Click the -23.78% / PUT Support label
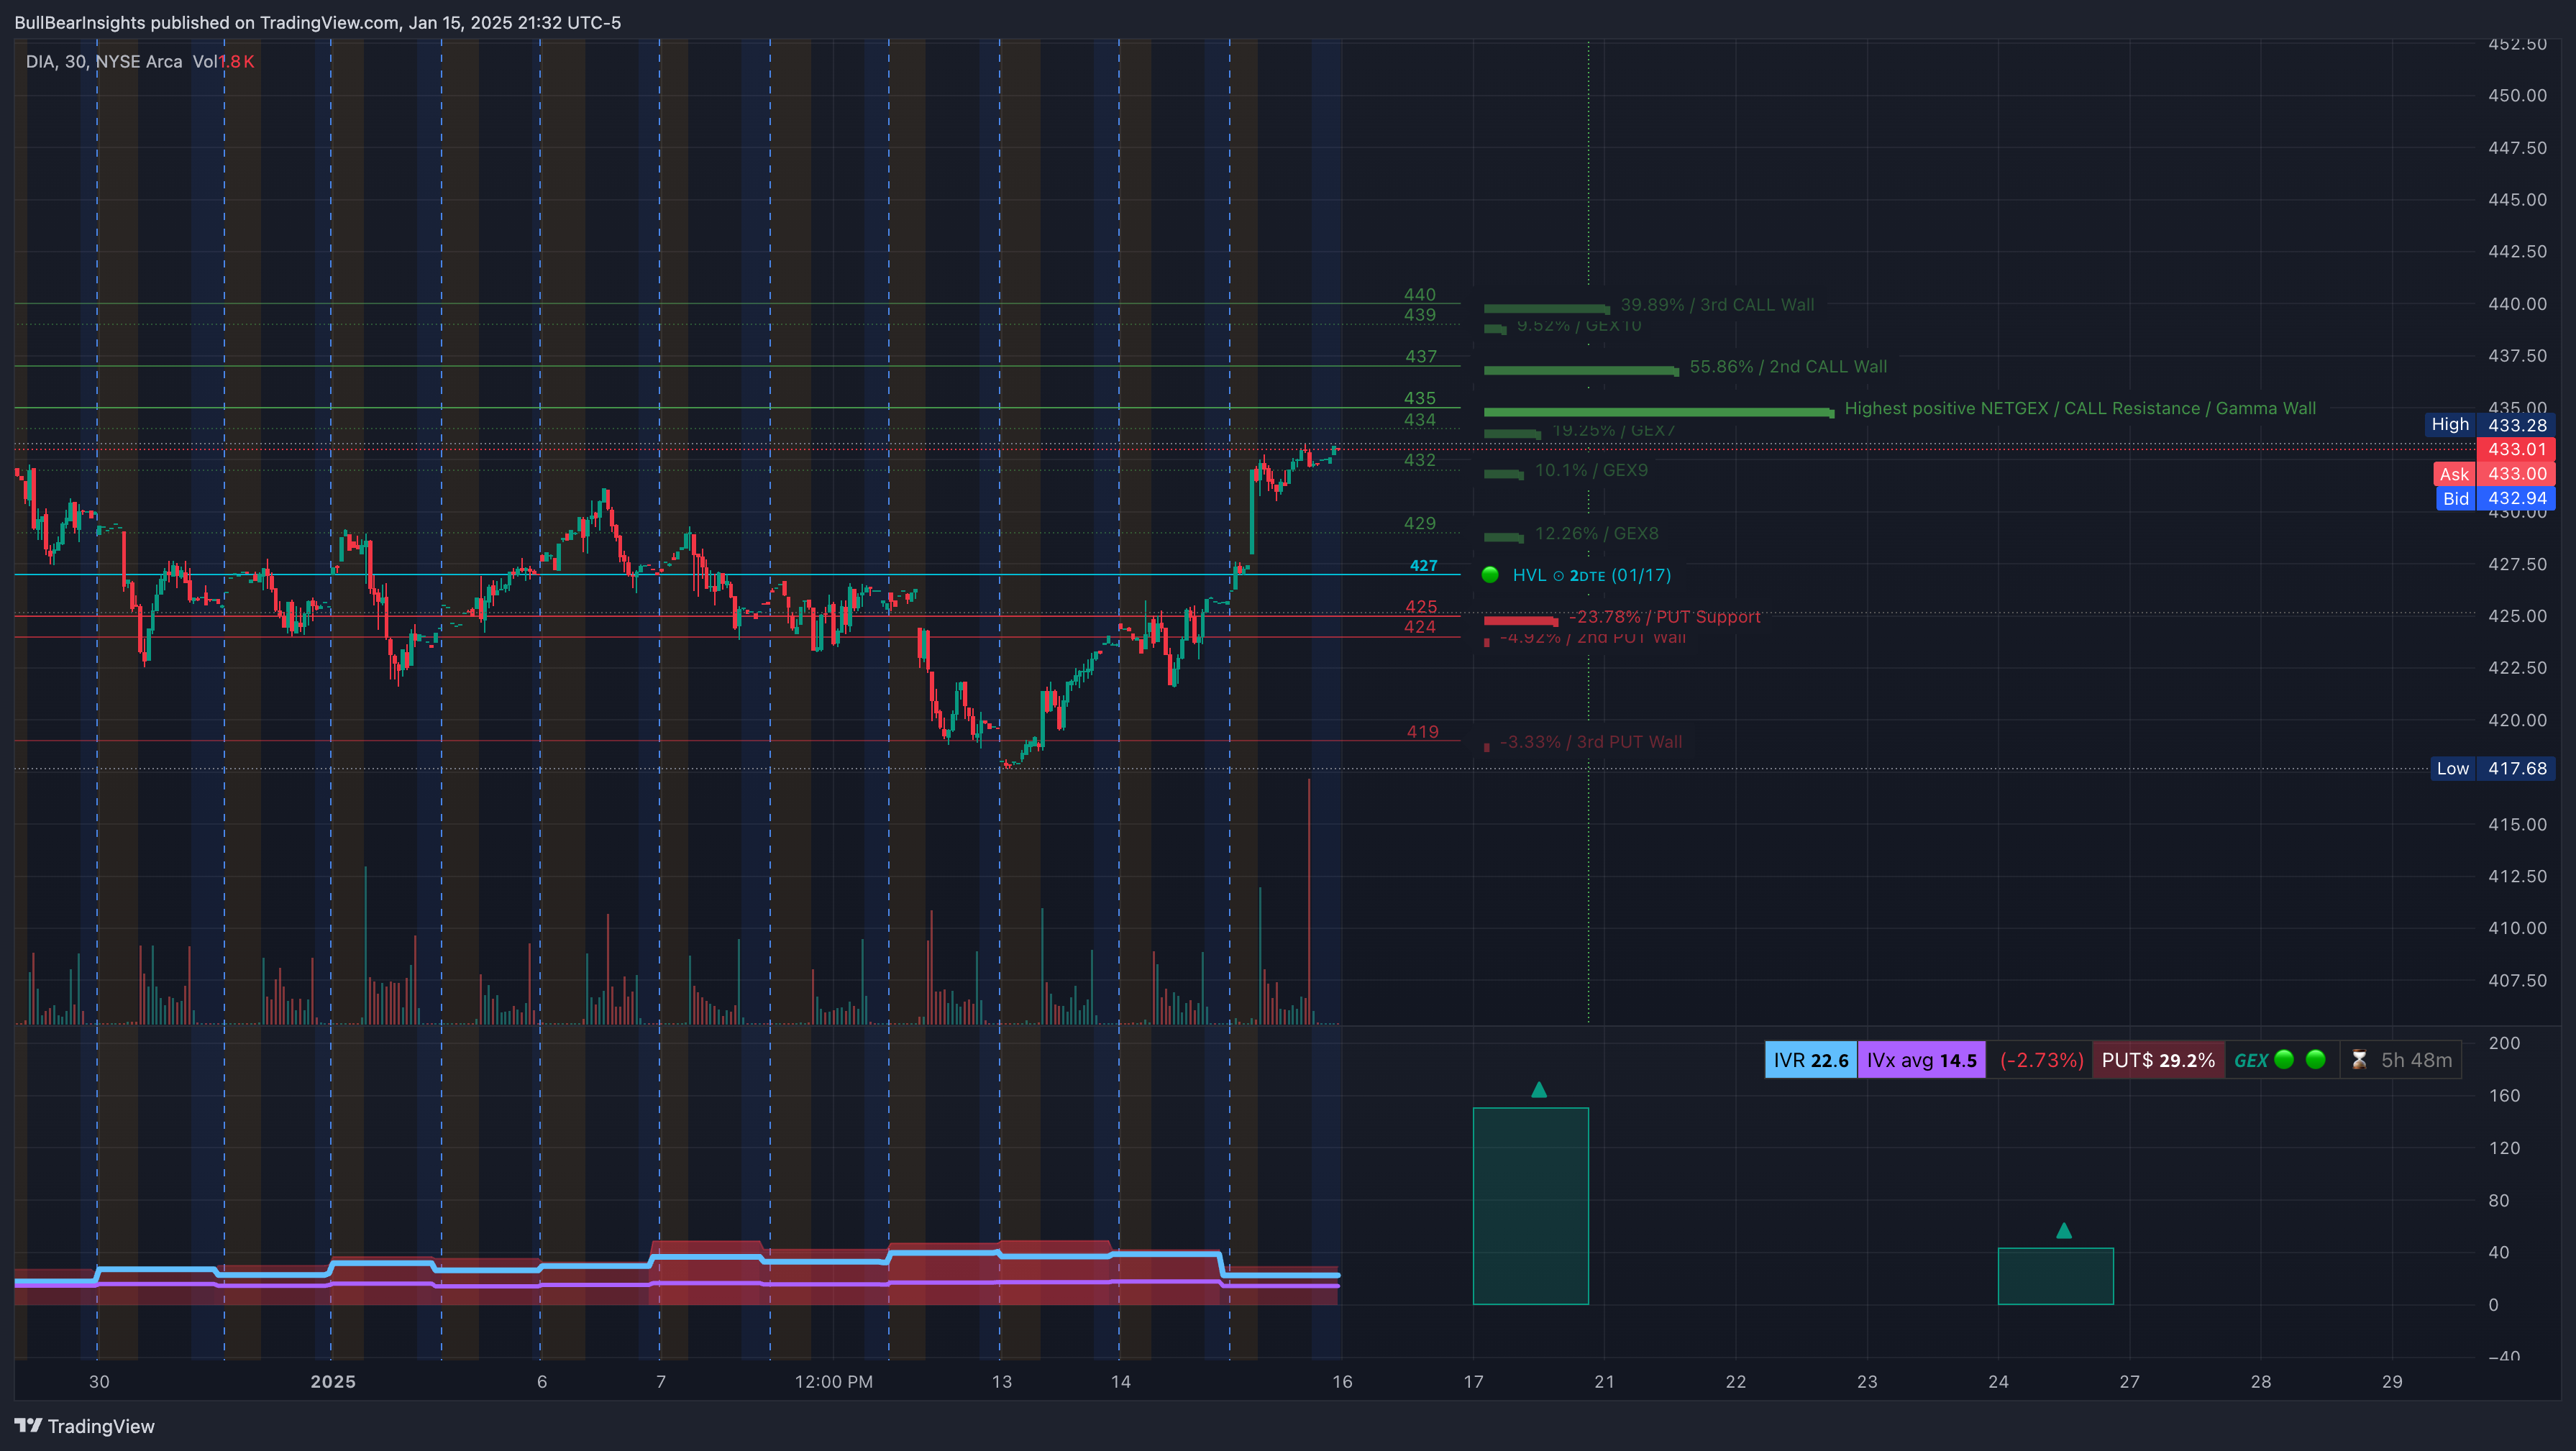The height and width of the screenshot is (1451, 2576). (x=1664, y=616)
